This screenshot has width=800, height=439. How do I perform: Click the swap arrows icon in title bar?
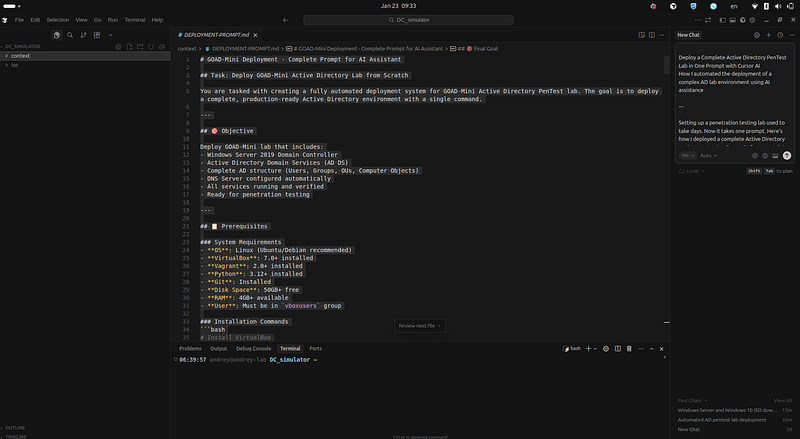click(x=708, y=20)
